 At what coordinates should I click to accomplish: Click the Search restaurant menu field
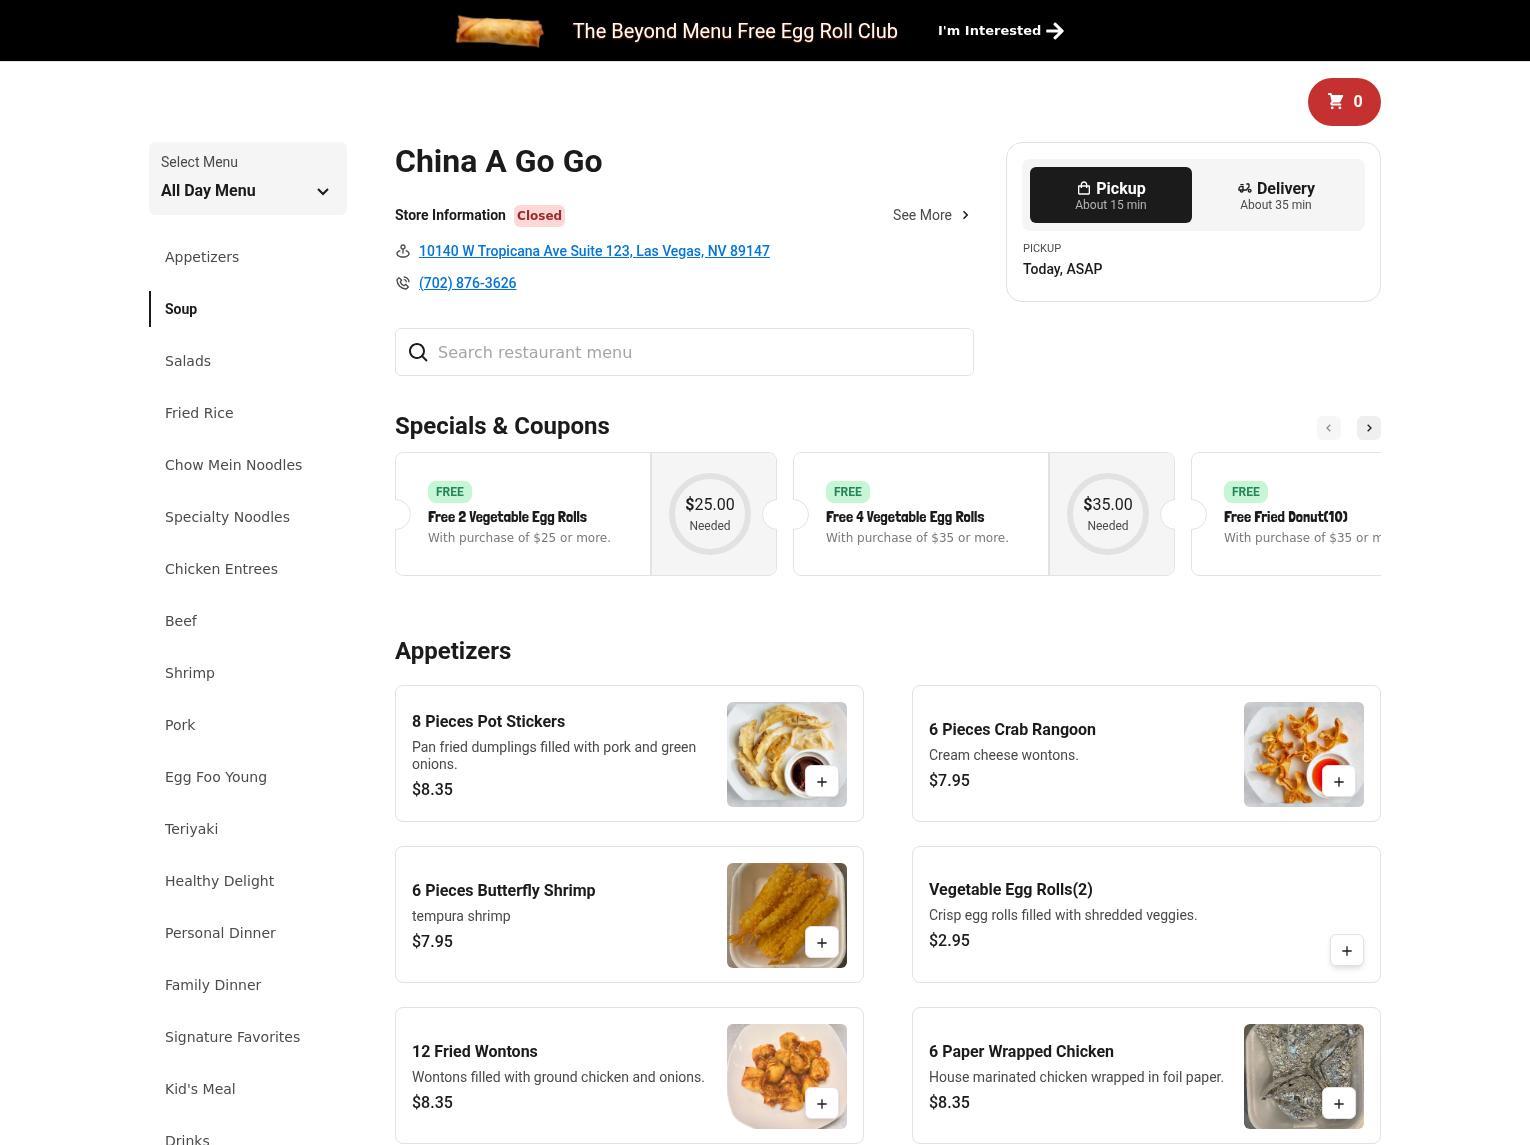tap(684, 352)
